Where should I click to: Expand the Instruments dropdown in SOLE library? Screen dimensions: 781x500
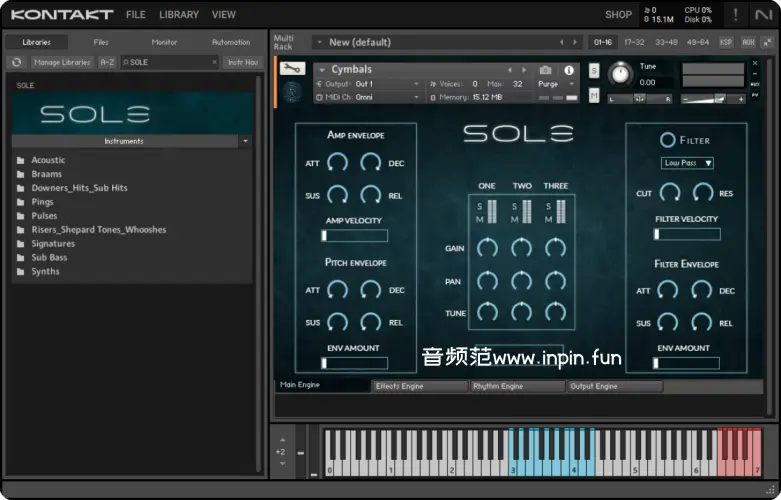[245, 141]
